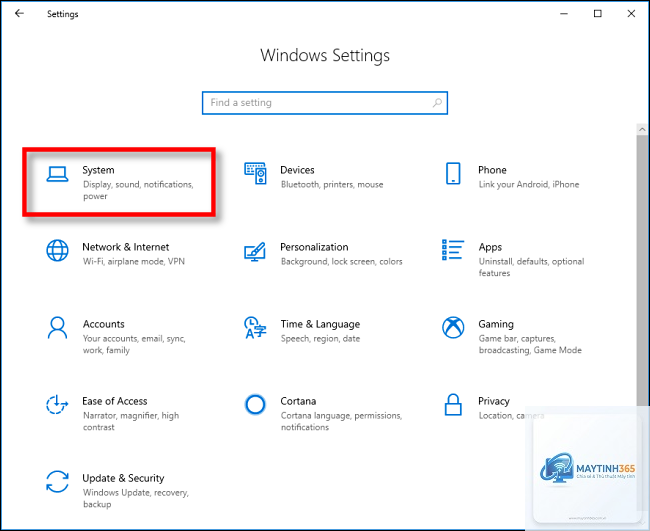Open the Ease of Access icon
Viewport: 650px width, 531px height.
(x=57, y=405)
